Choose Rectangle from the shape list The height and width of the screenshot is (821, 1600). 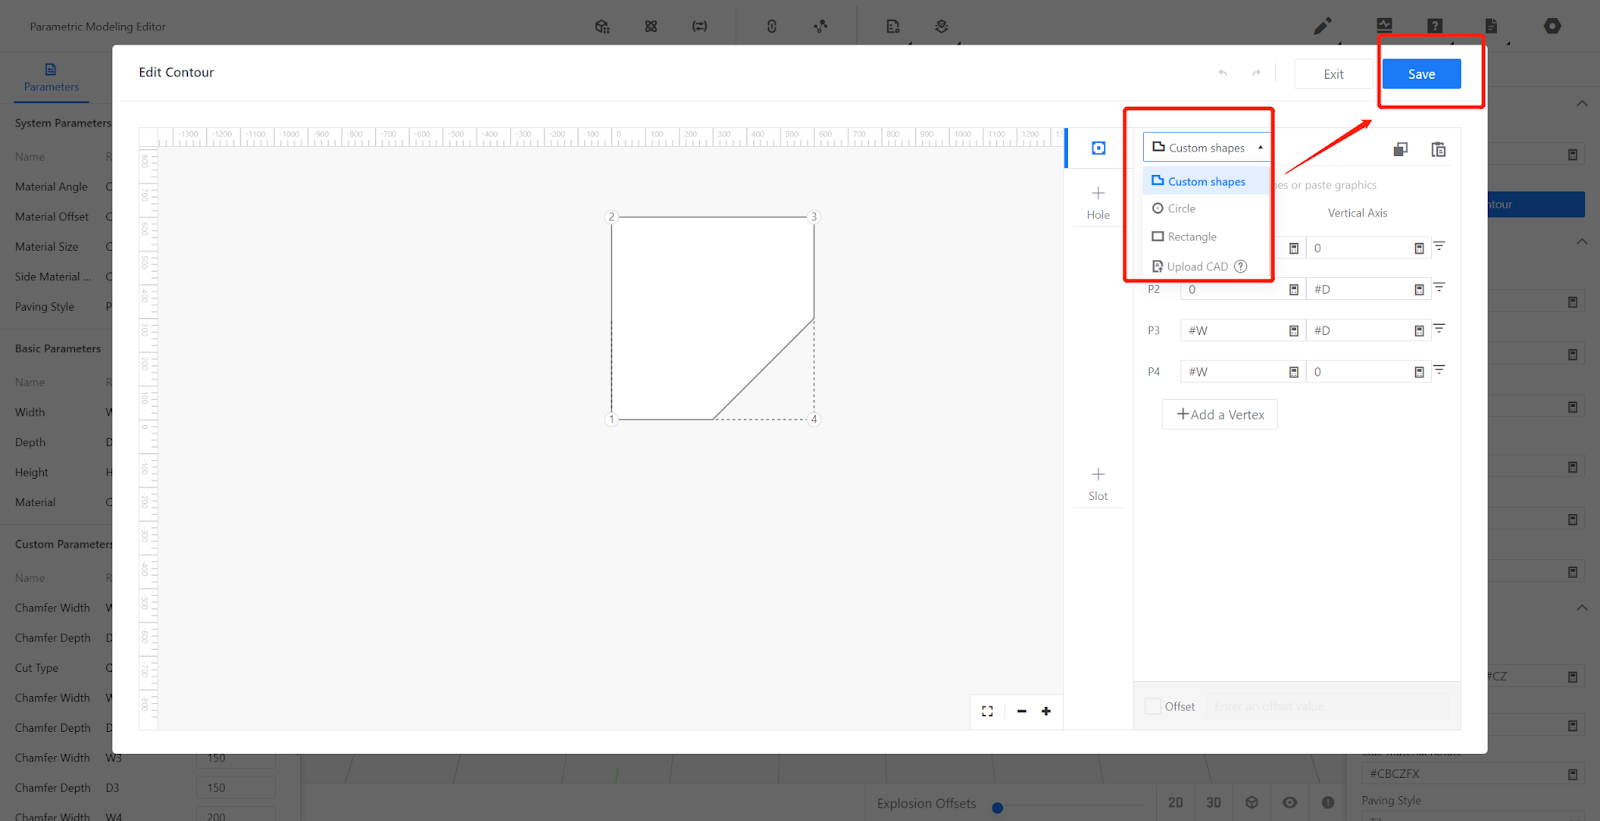pyautogui.click(x=1191, y=237)
